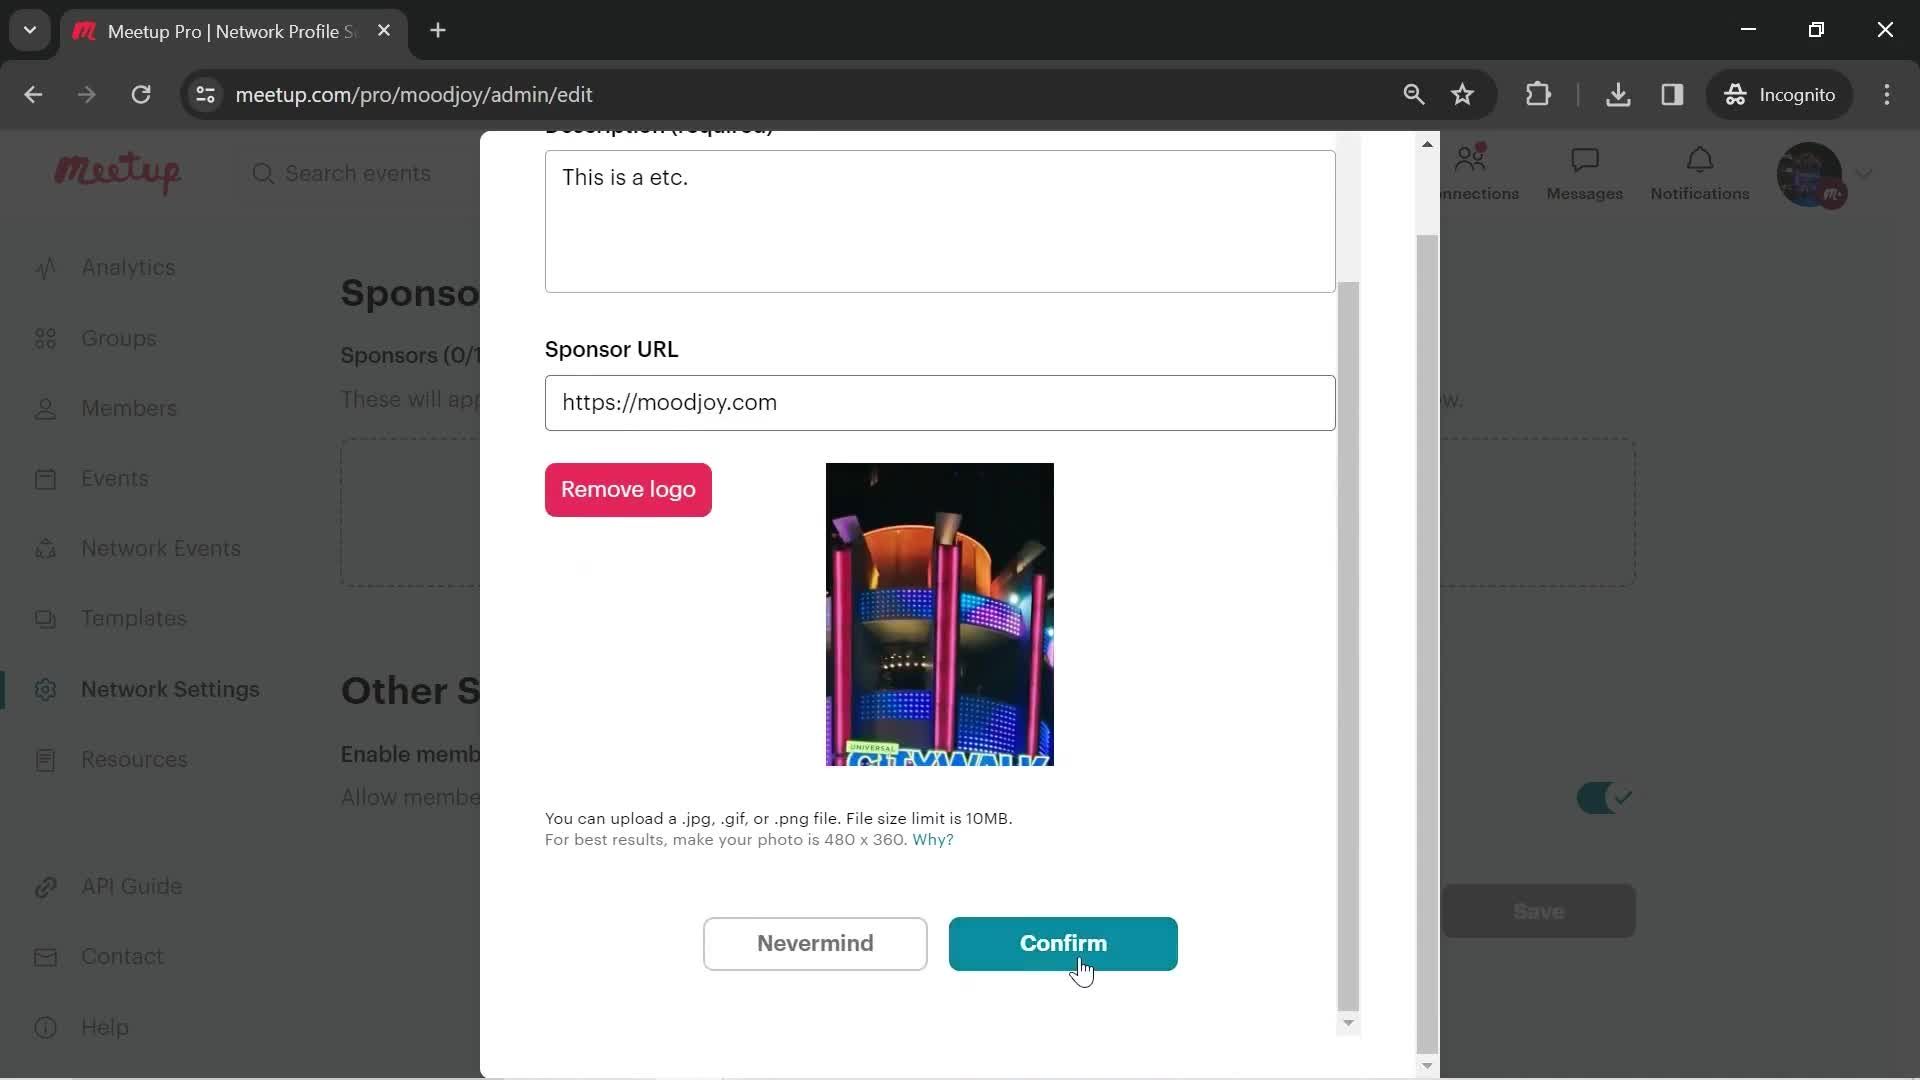Click the Confirm button

[1064, 943]
